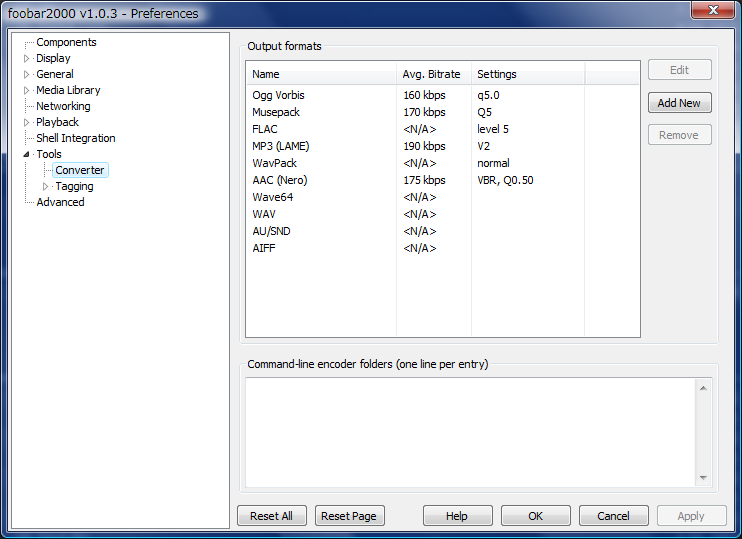Open Help for preferences

(457, 516)
